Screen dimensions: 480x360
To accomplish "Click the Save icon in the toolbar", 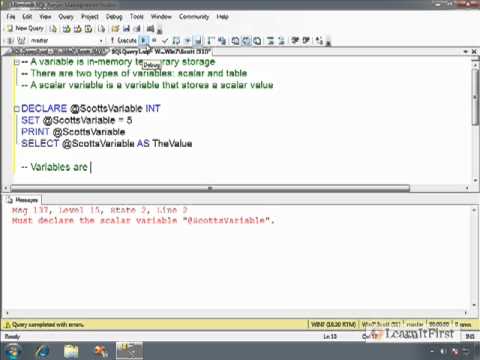I will [x=126, y=29].
